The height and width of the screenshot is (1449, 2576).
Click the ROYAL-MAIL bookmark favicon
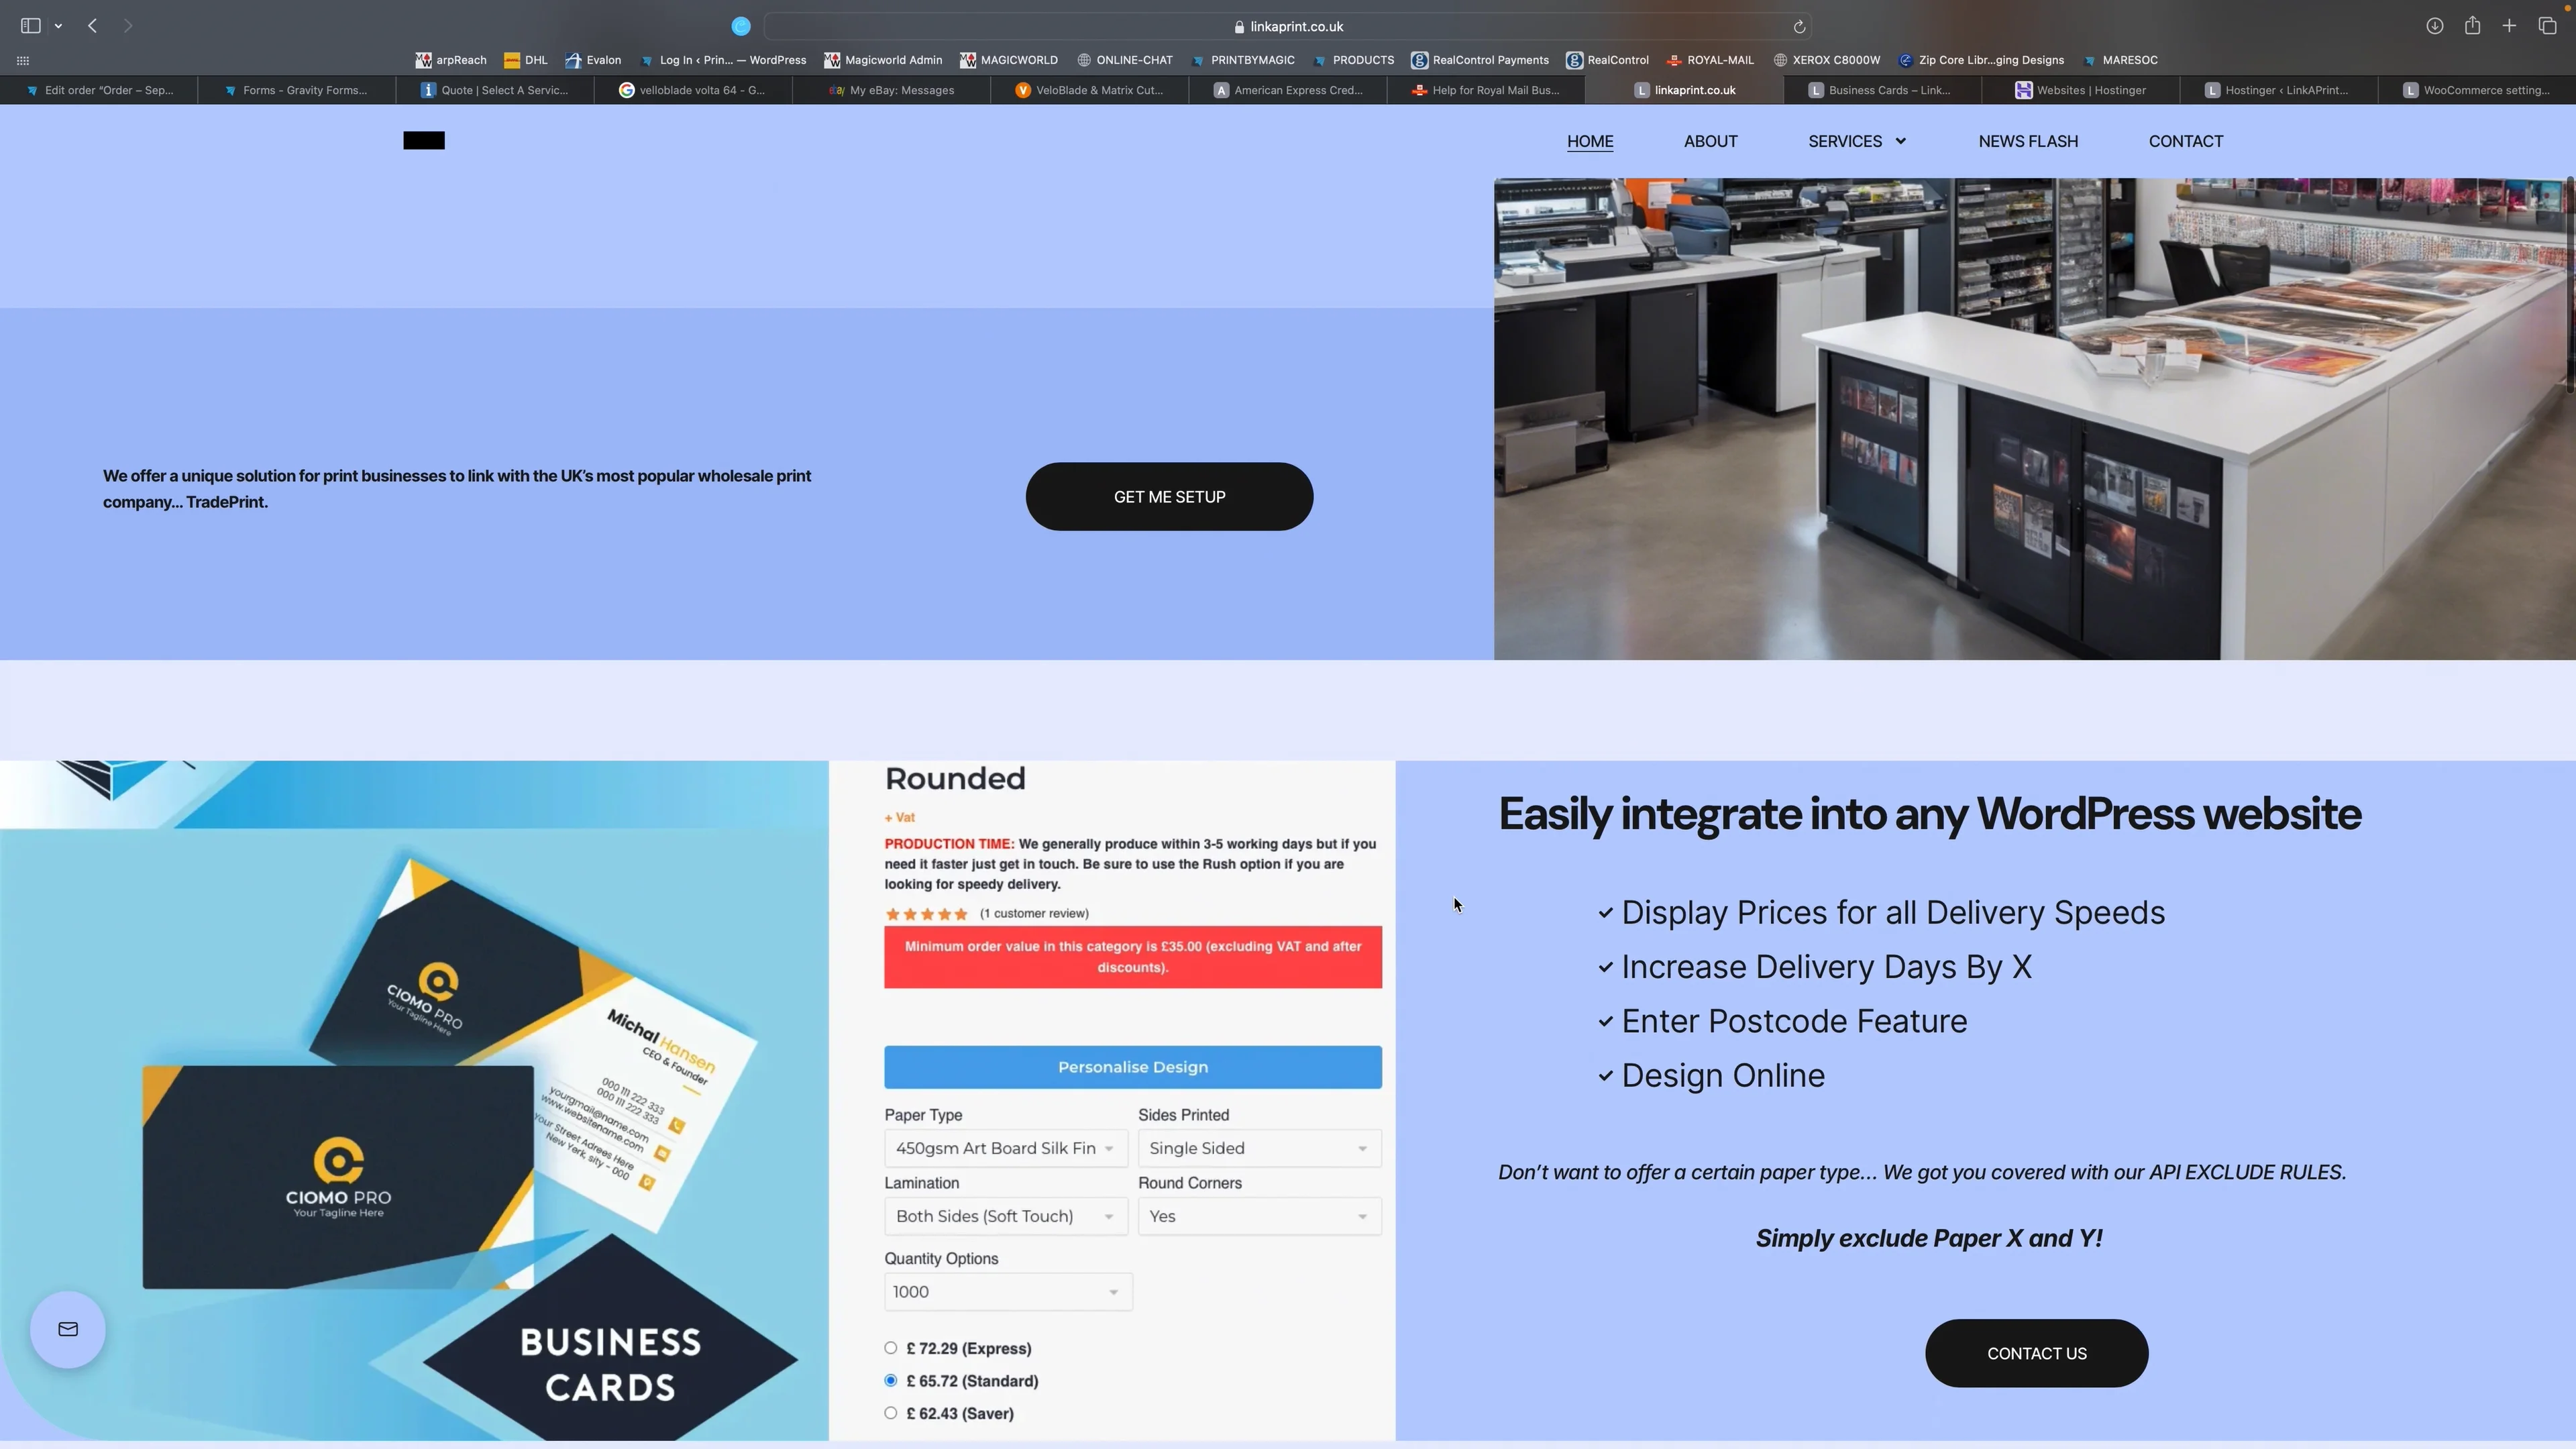[x=1675, y=60]
